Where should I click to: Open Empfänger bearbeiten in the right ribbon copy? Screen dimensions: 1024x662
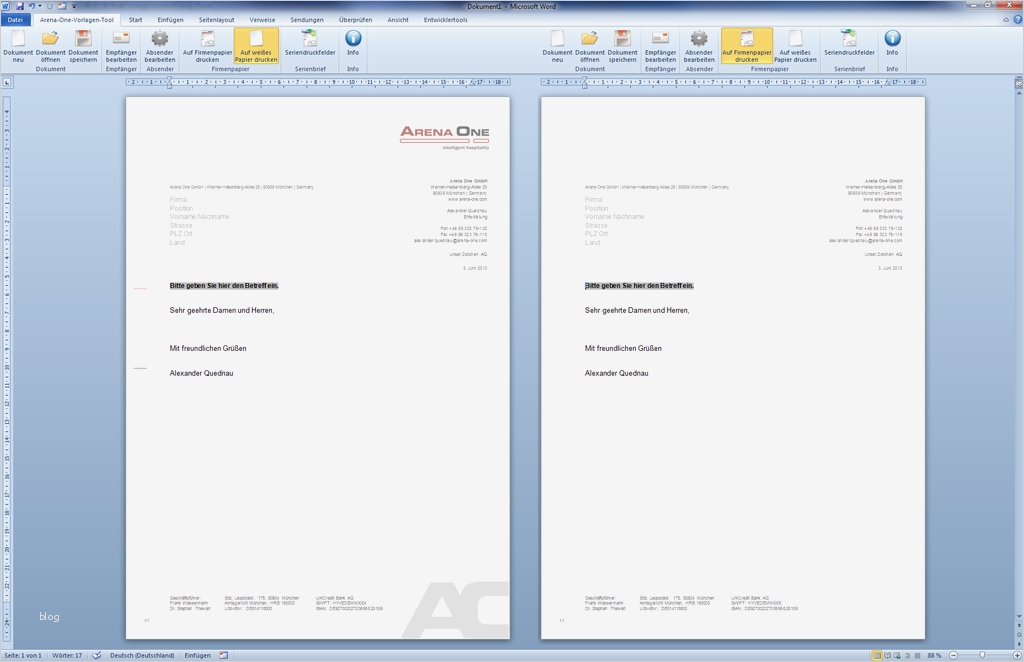click(660, 46)
